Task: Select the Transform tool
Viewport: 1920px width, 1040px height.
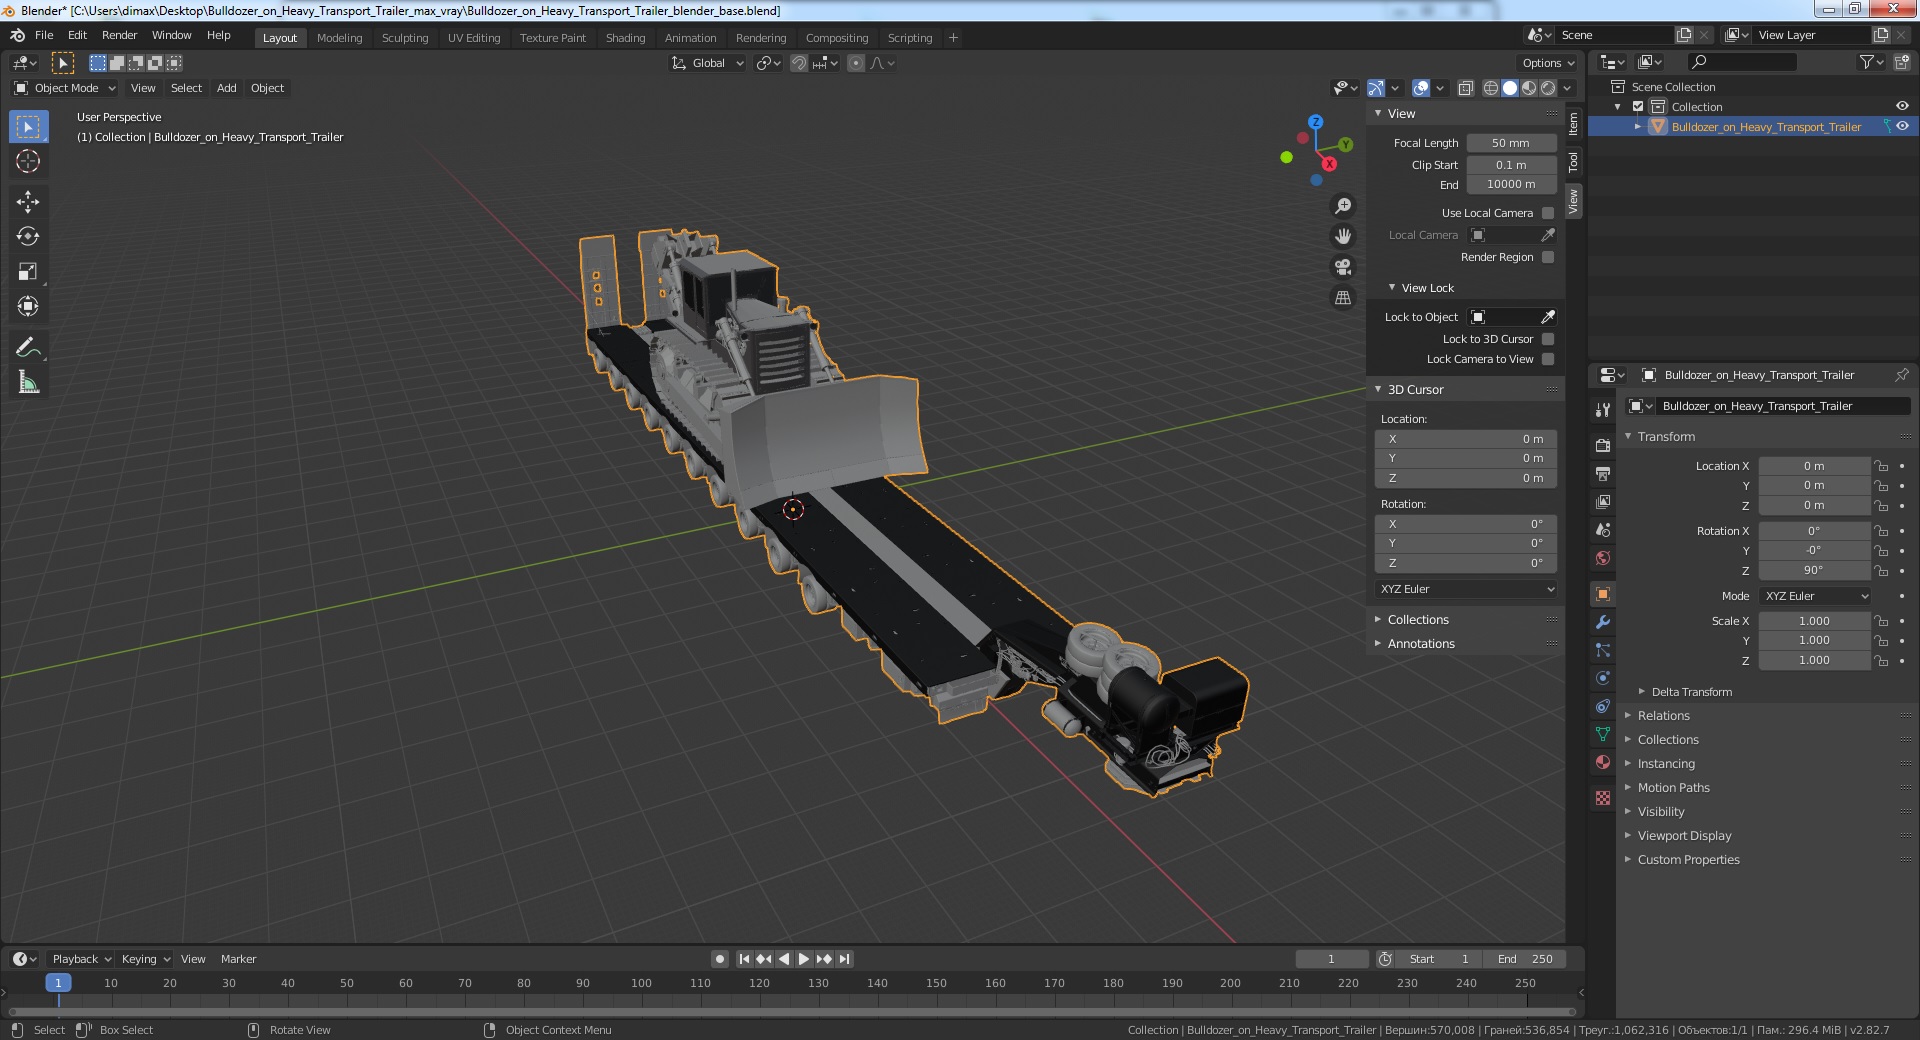Action: (x=28, y=307)
